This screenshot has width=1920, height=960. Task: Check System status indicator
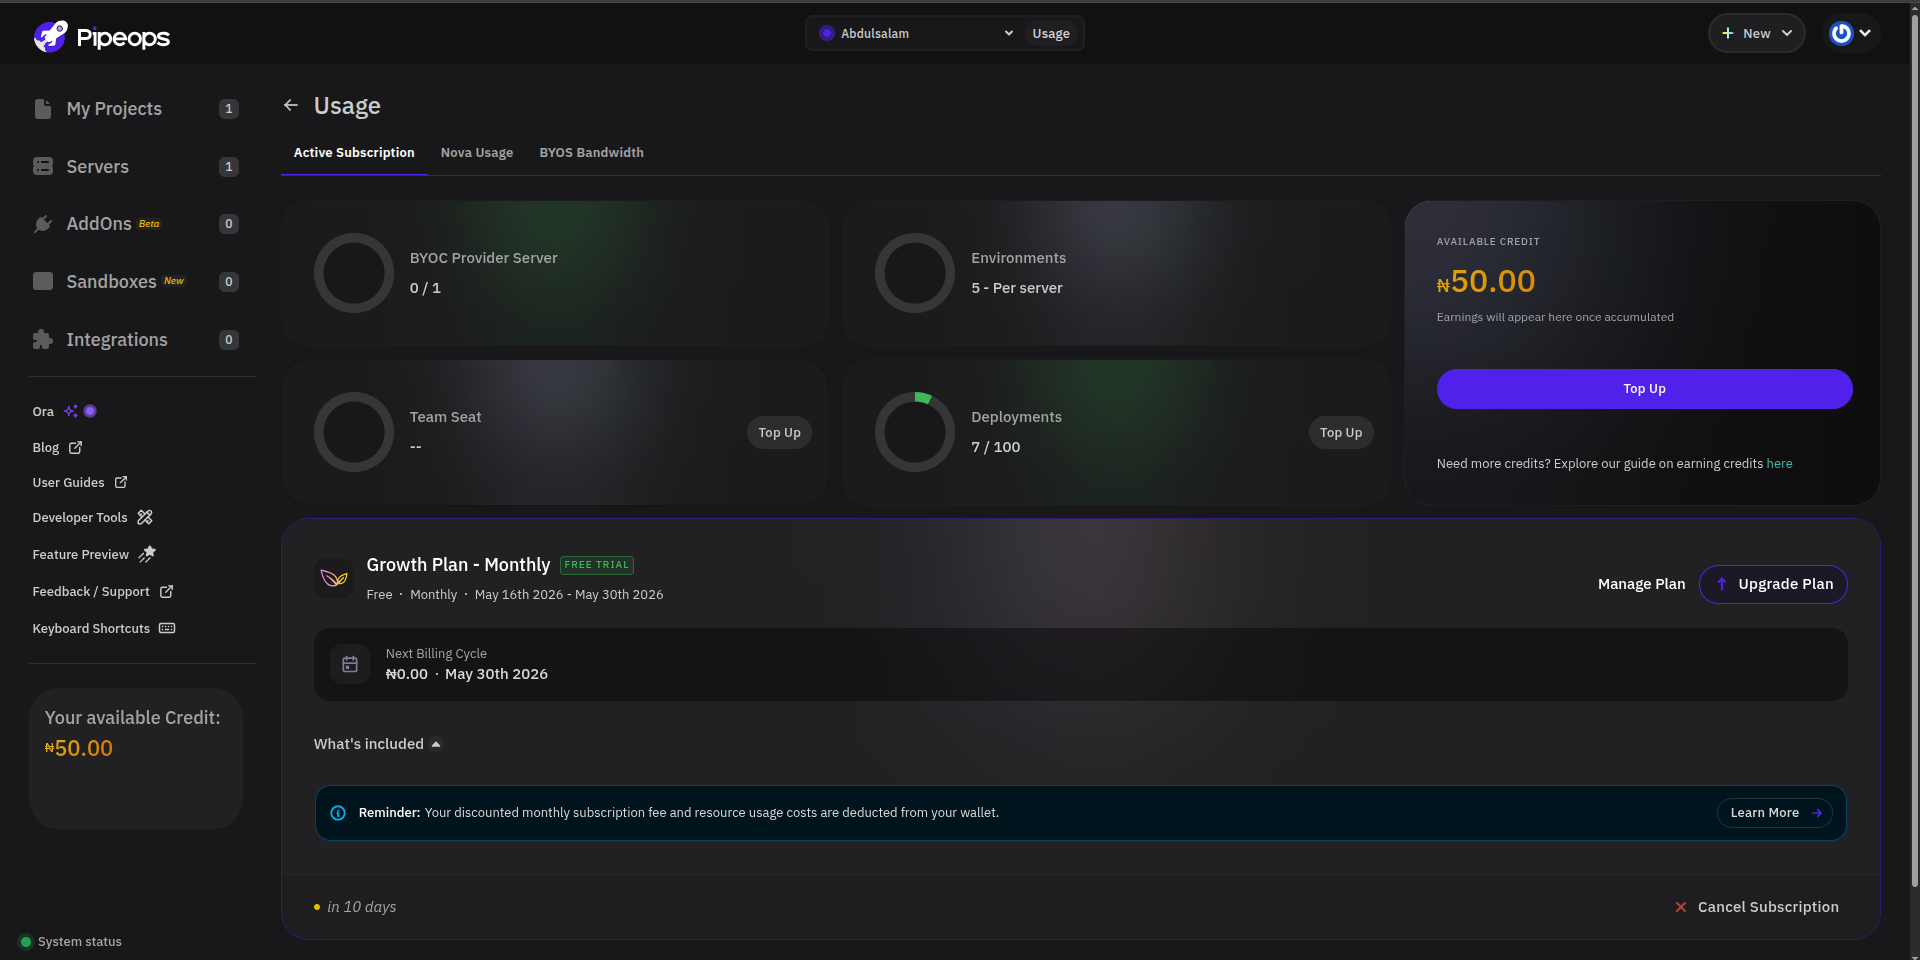(71, 942)
